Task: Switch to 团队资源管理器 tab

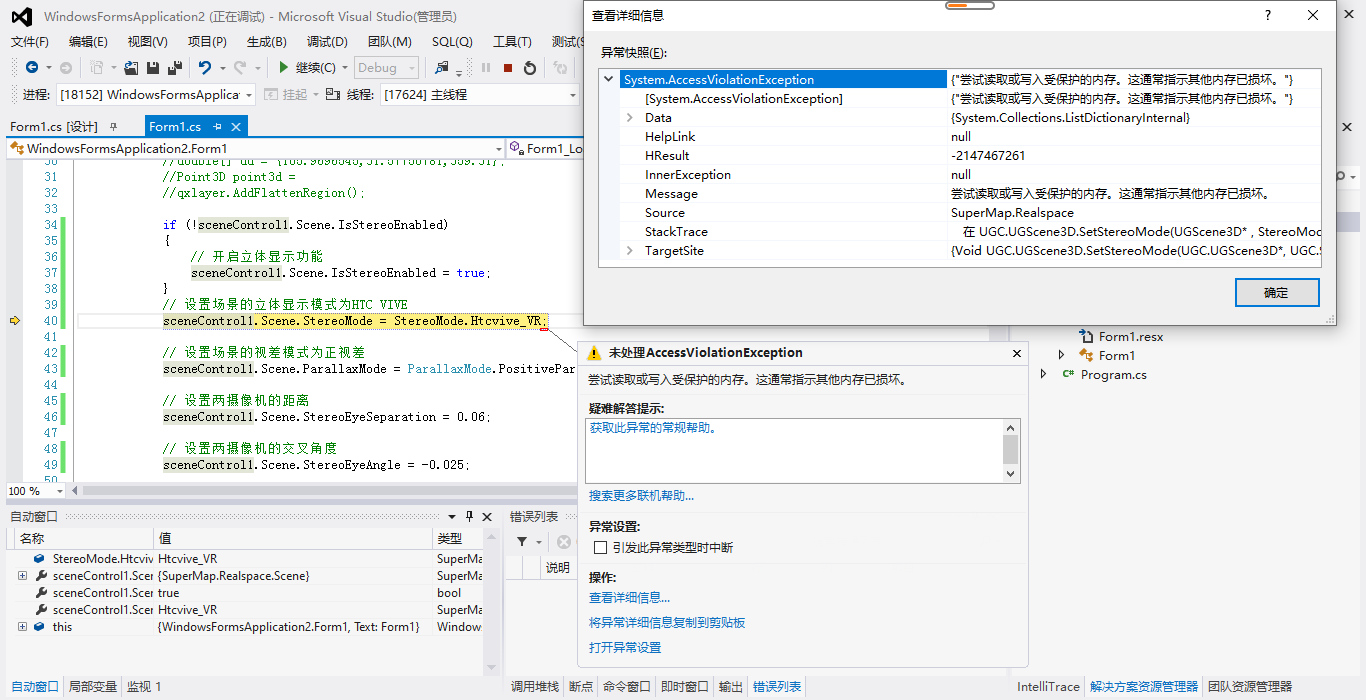Action: click(x=1250, y=687)
